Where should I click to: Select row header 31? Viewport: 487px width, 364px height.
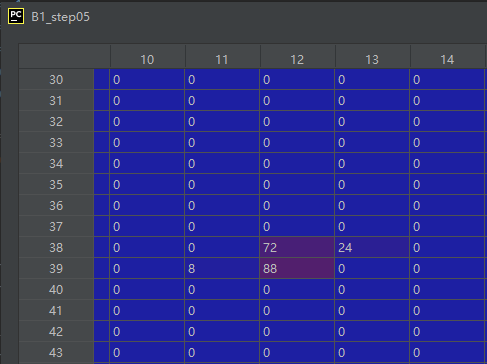pyautogui.click(x=56, y=101)
